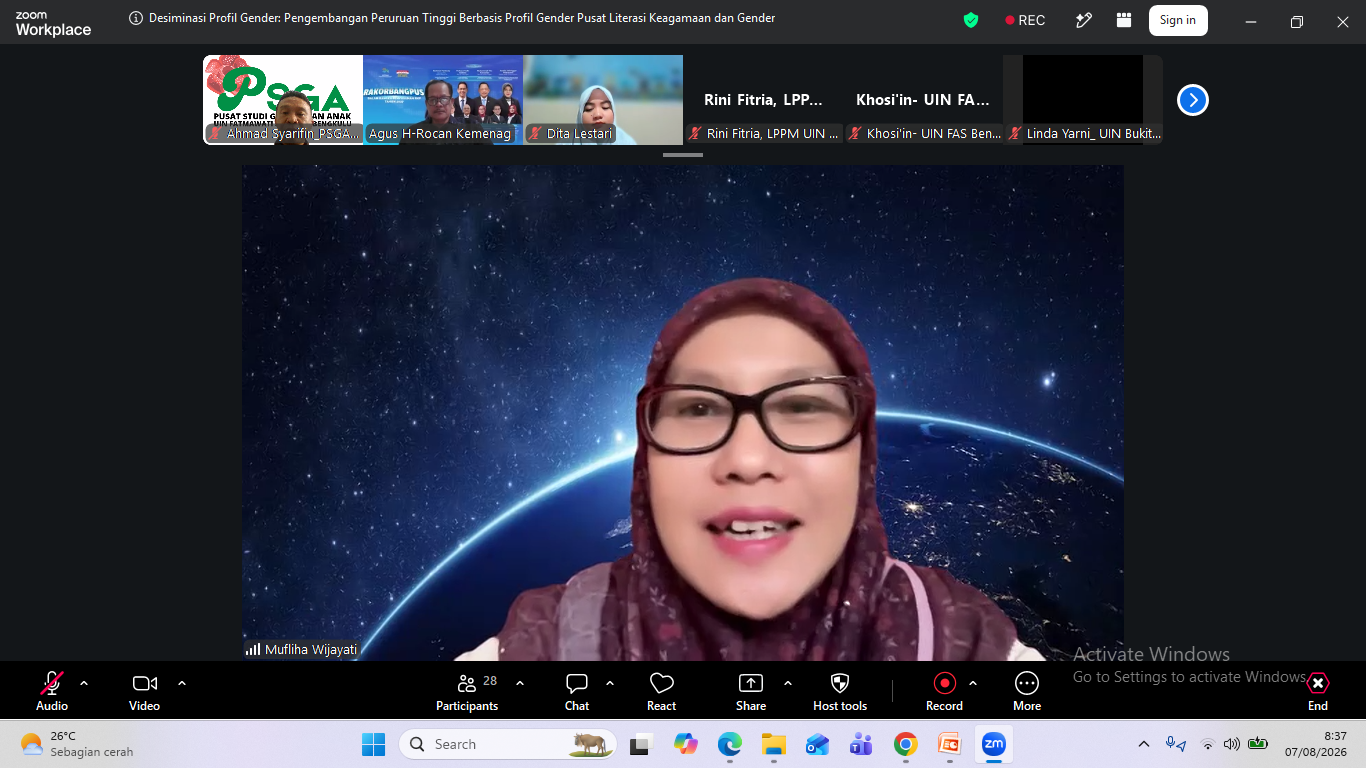Select Rini Fitria's participant tile

tap(763, 100)
